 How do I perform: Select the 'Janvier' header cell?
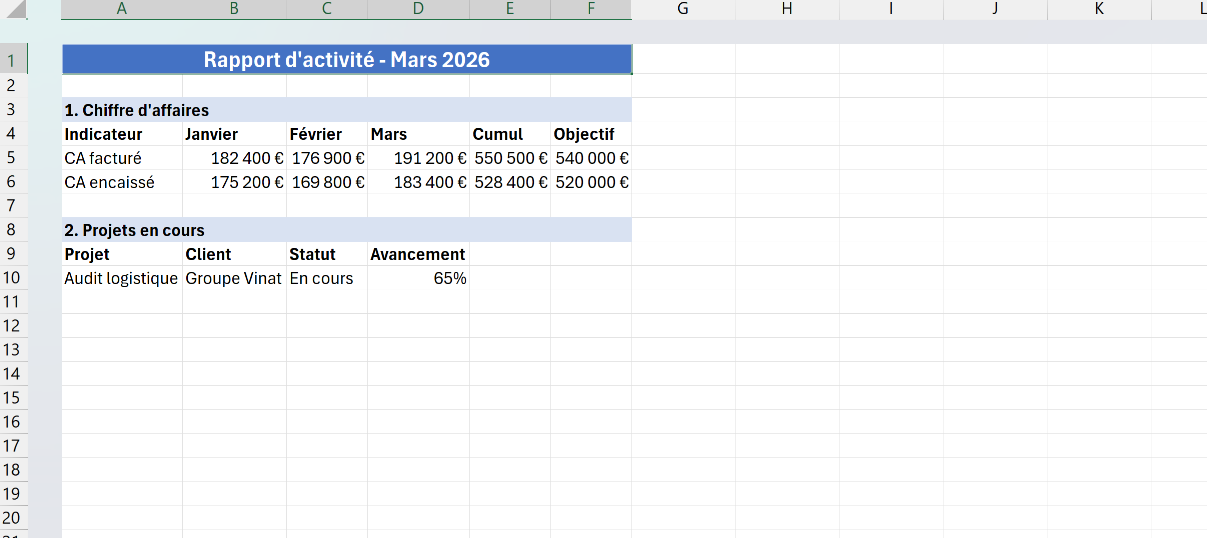coord(235,134)
